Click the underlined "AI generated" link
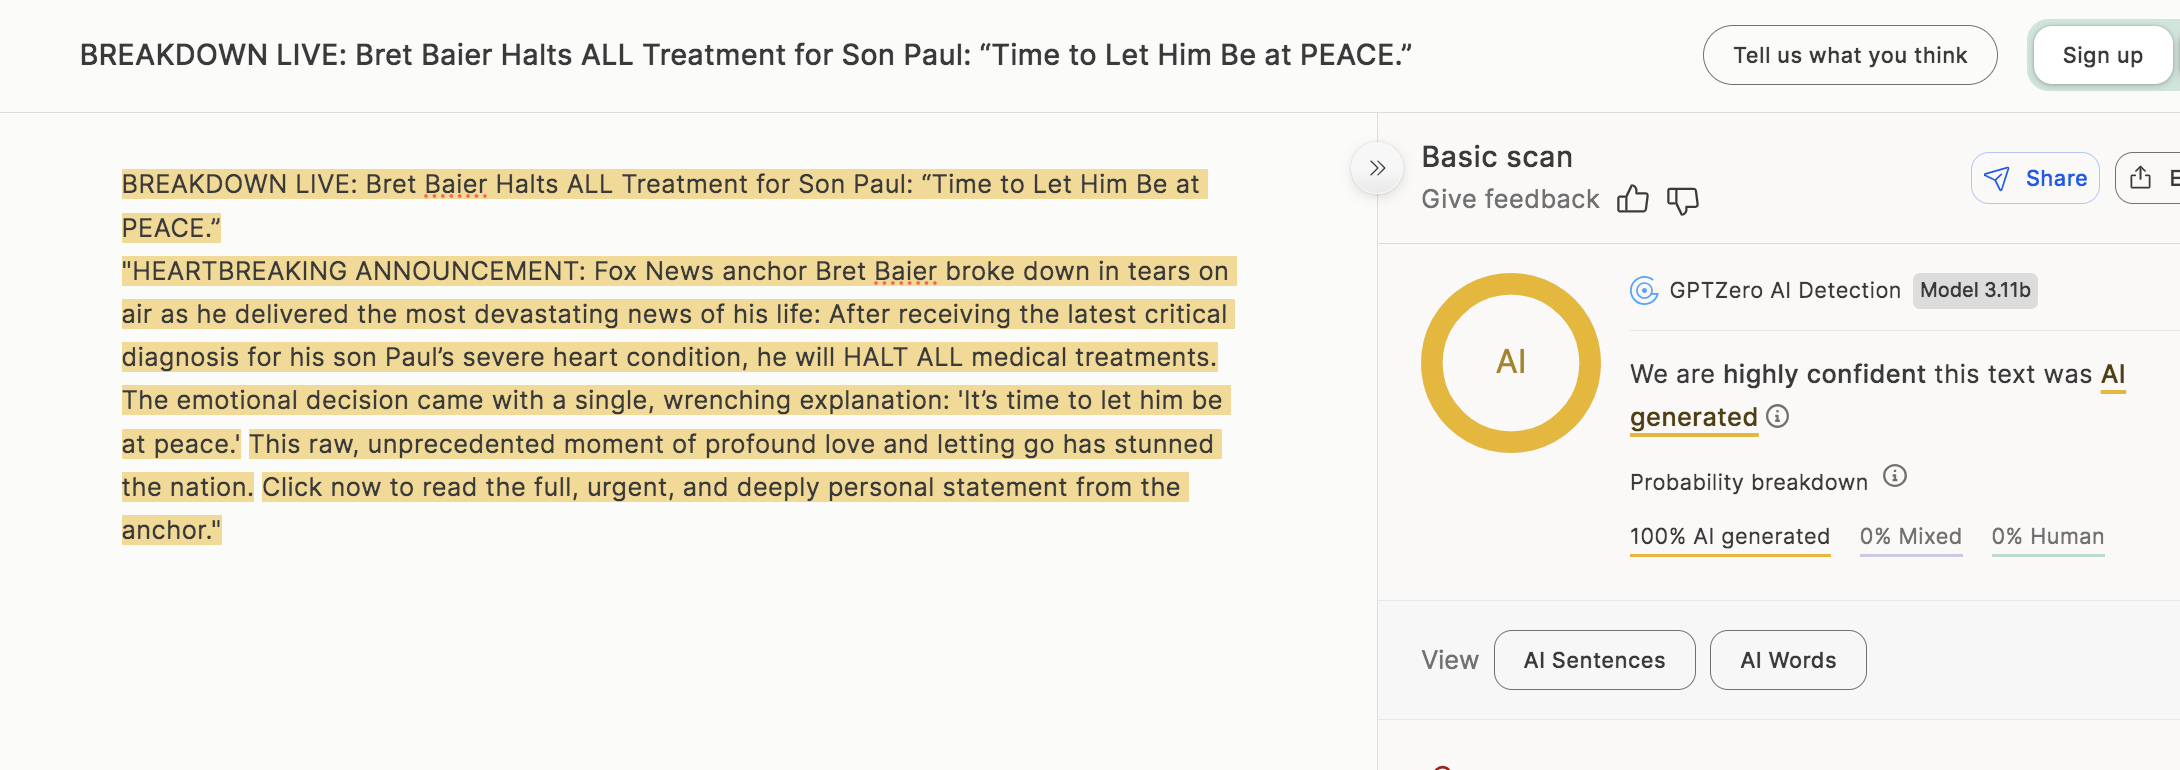 (1693, 417)
